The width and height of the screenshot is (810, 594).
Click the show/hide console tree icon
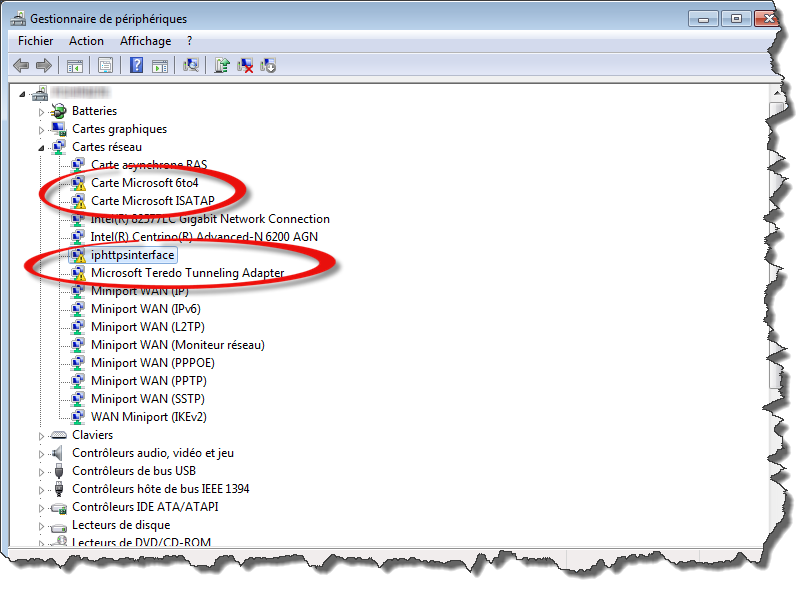point(75,66)
